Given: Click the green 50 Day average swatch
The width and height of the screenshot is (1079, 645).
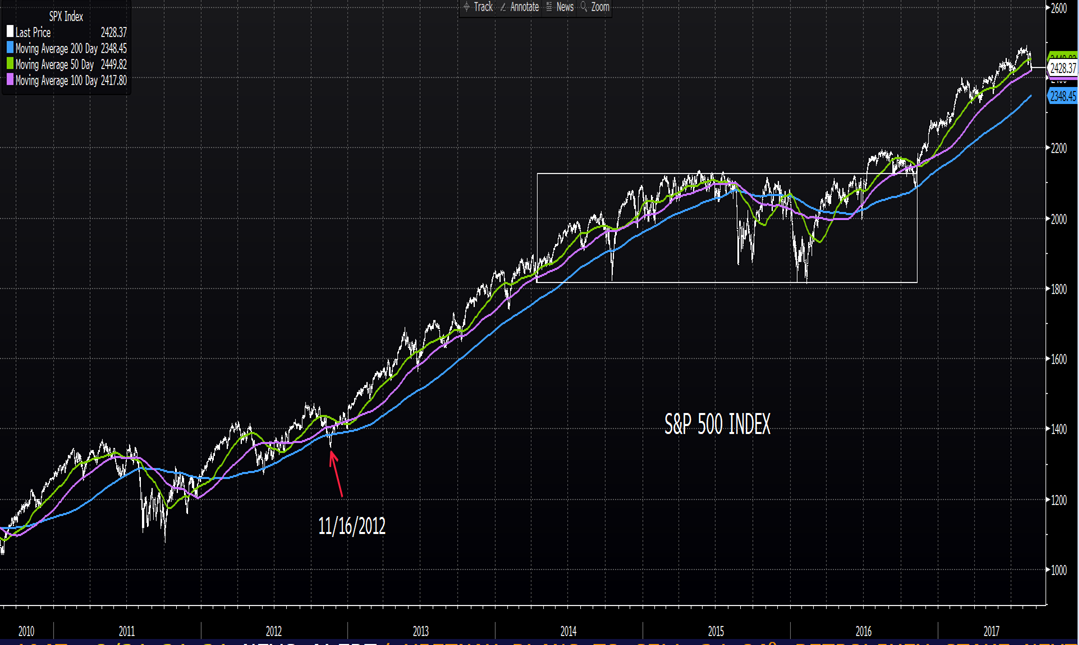Looking at the screenshot, I should pyautogui.click(x=10, y=64).
